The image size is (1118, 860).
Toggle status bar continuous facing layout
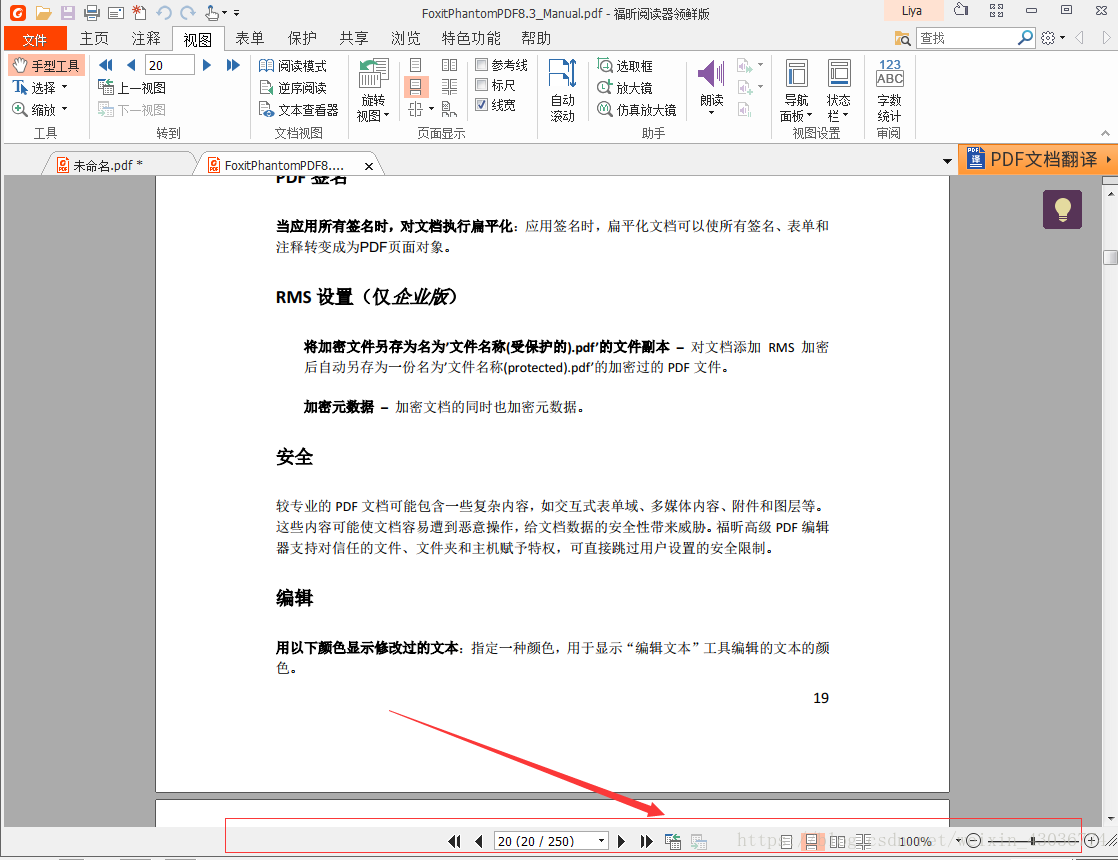863,841
